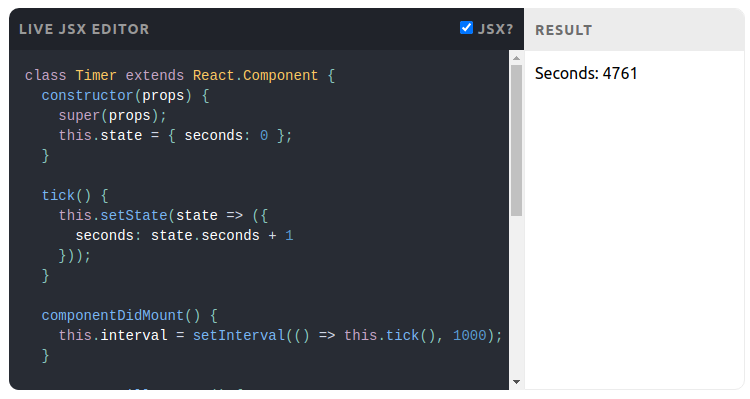Click the empty scrollbar track below thumb
The image size is (750, 399).
[x=516, y=297]
